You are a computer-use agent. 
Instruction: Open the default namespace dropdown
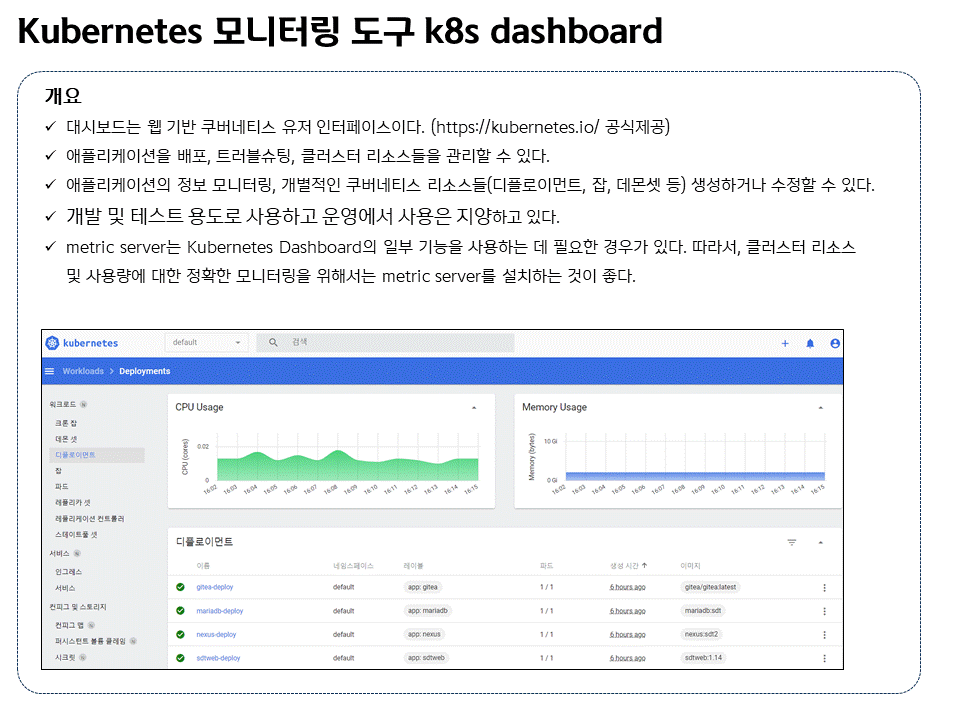pyautogui.click(x=206, y=342)
